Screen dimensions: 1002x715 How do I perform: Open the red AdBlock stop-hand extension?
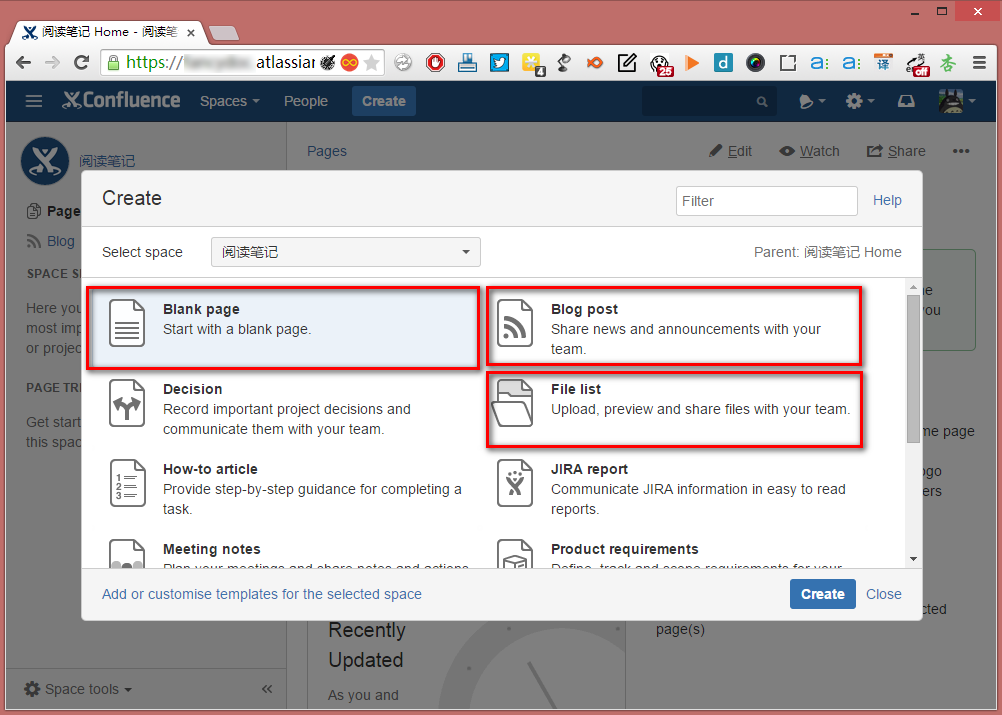[436, 63]
